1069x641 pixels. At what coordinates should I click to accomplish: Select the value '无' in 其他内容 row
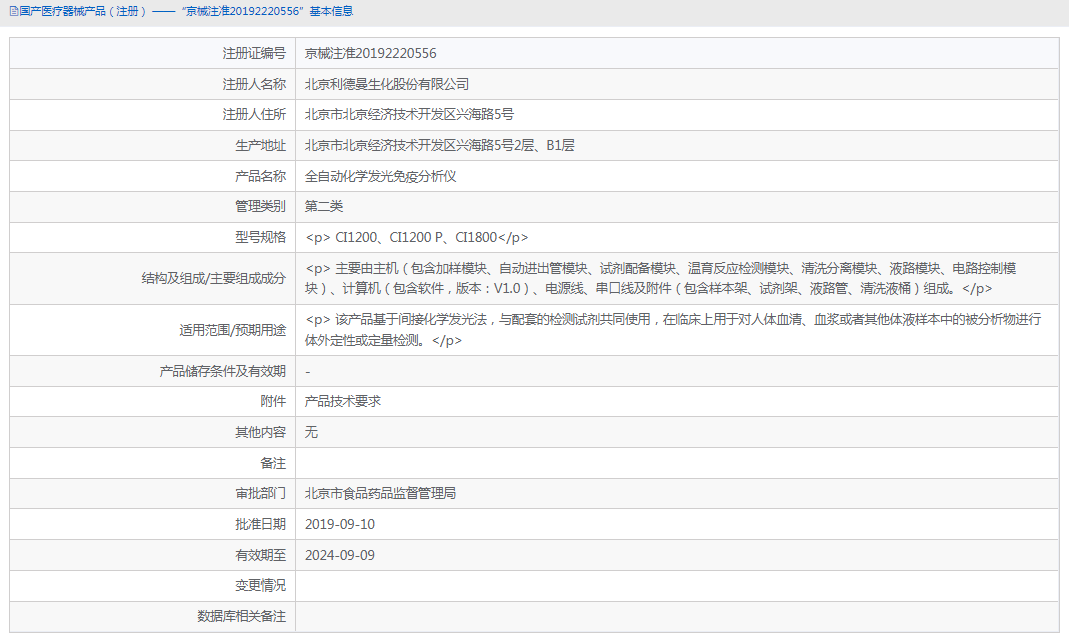tap(311, 432)
